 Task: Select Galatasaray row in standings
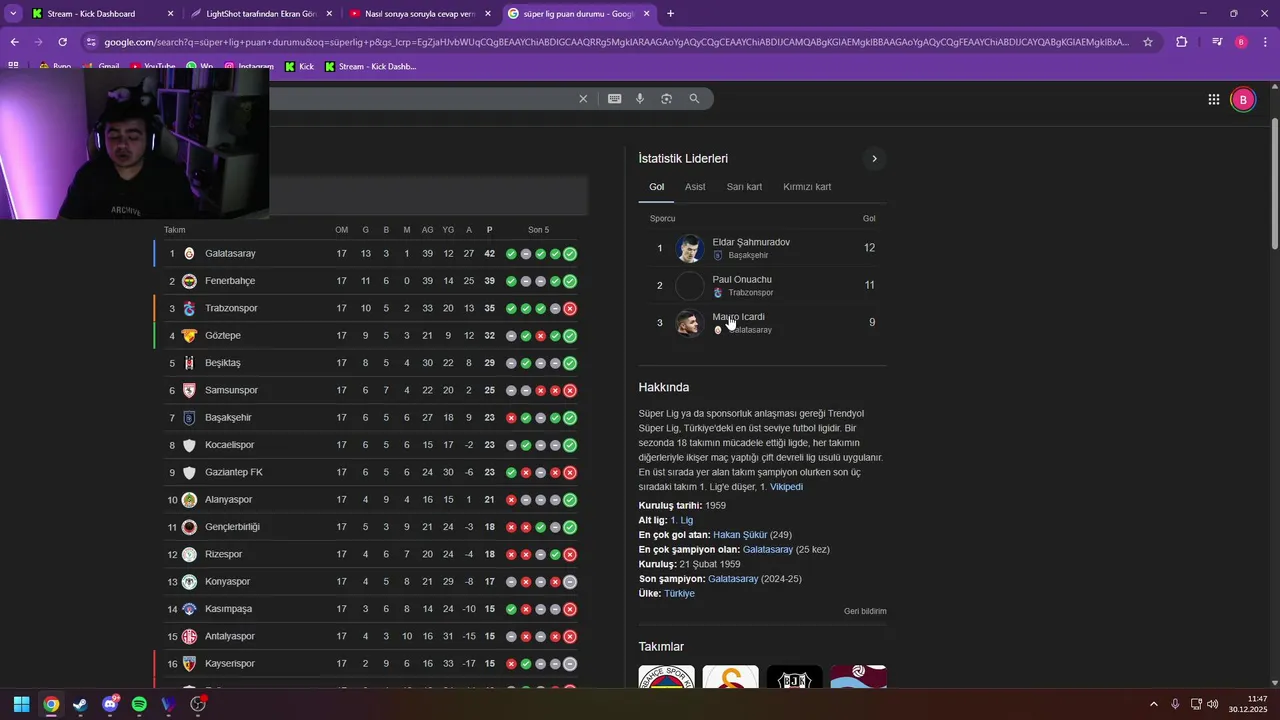point(371,254)
